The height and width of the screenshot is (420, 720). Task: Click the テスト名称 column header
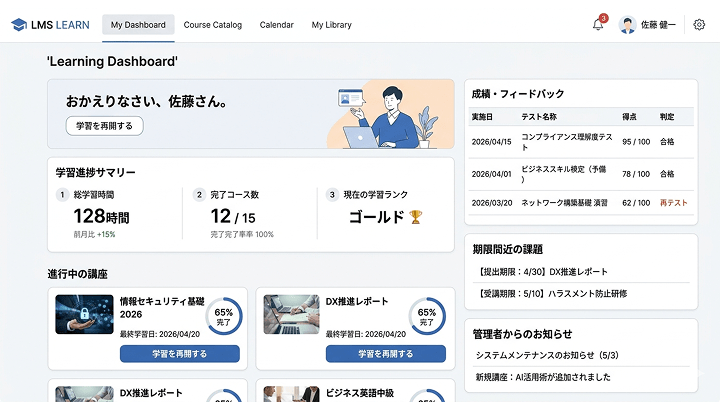539,117
